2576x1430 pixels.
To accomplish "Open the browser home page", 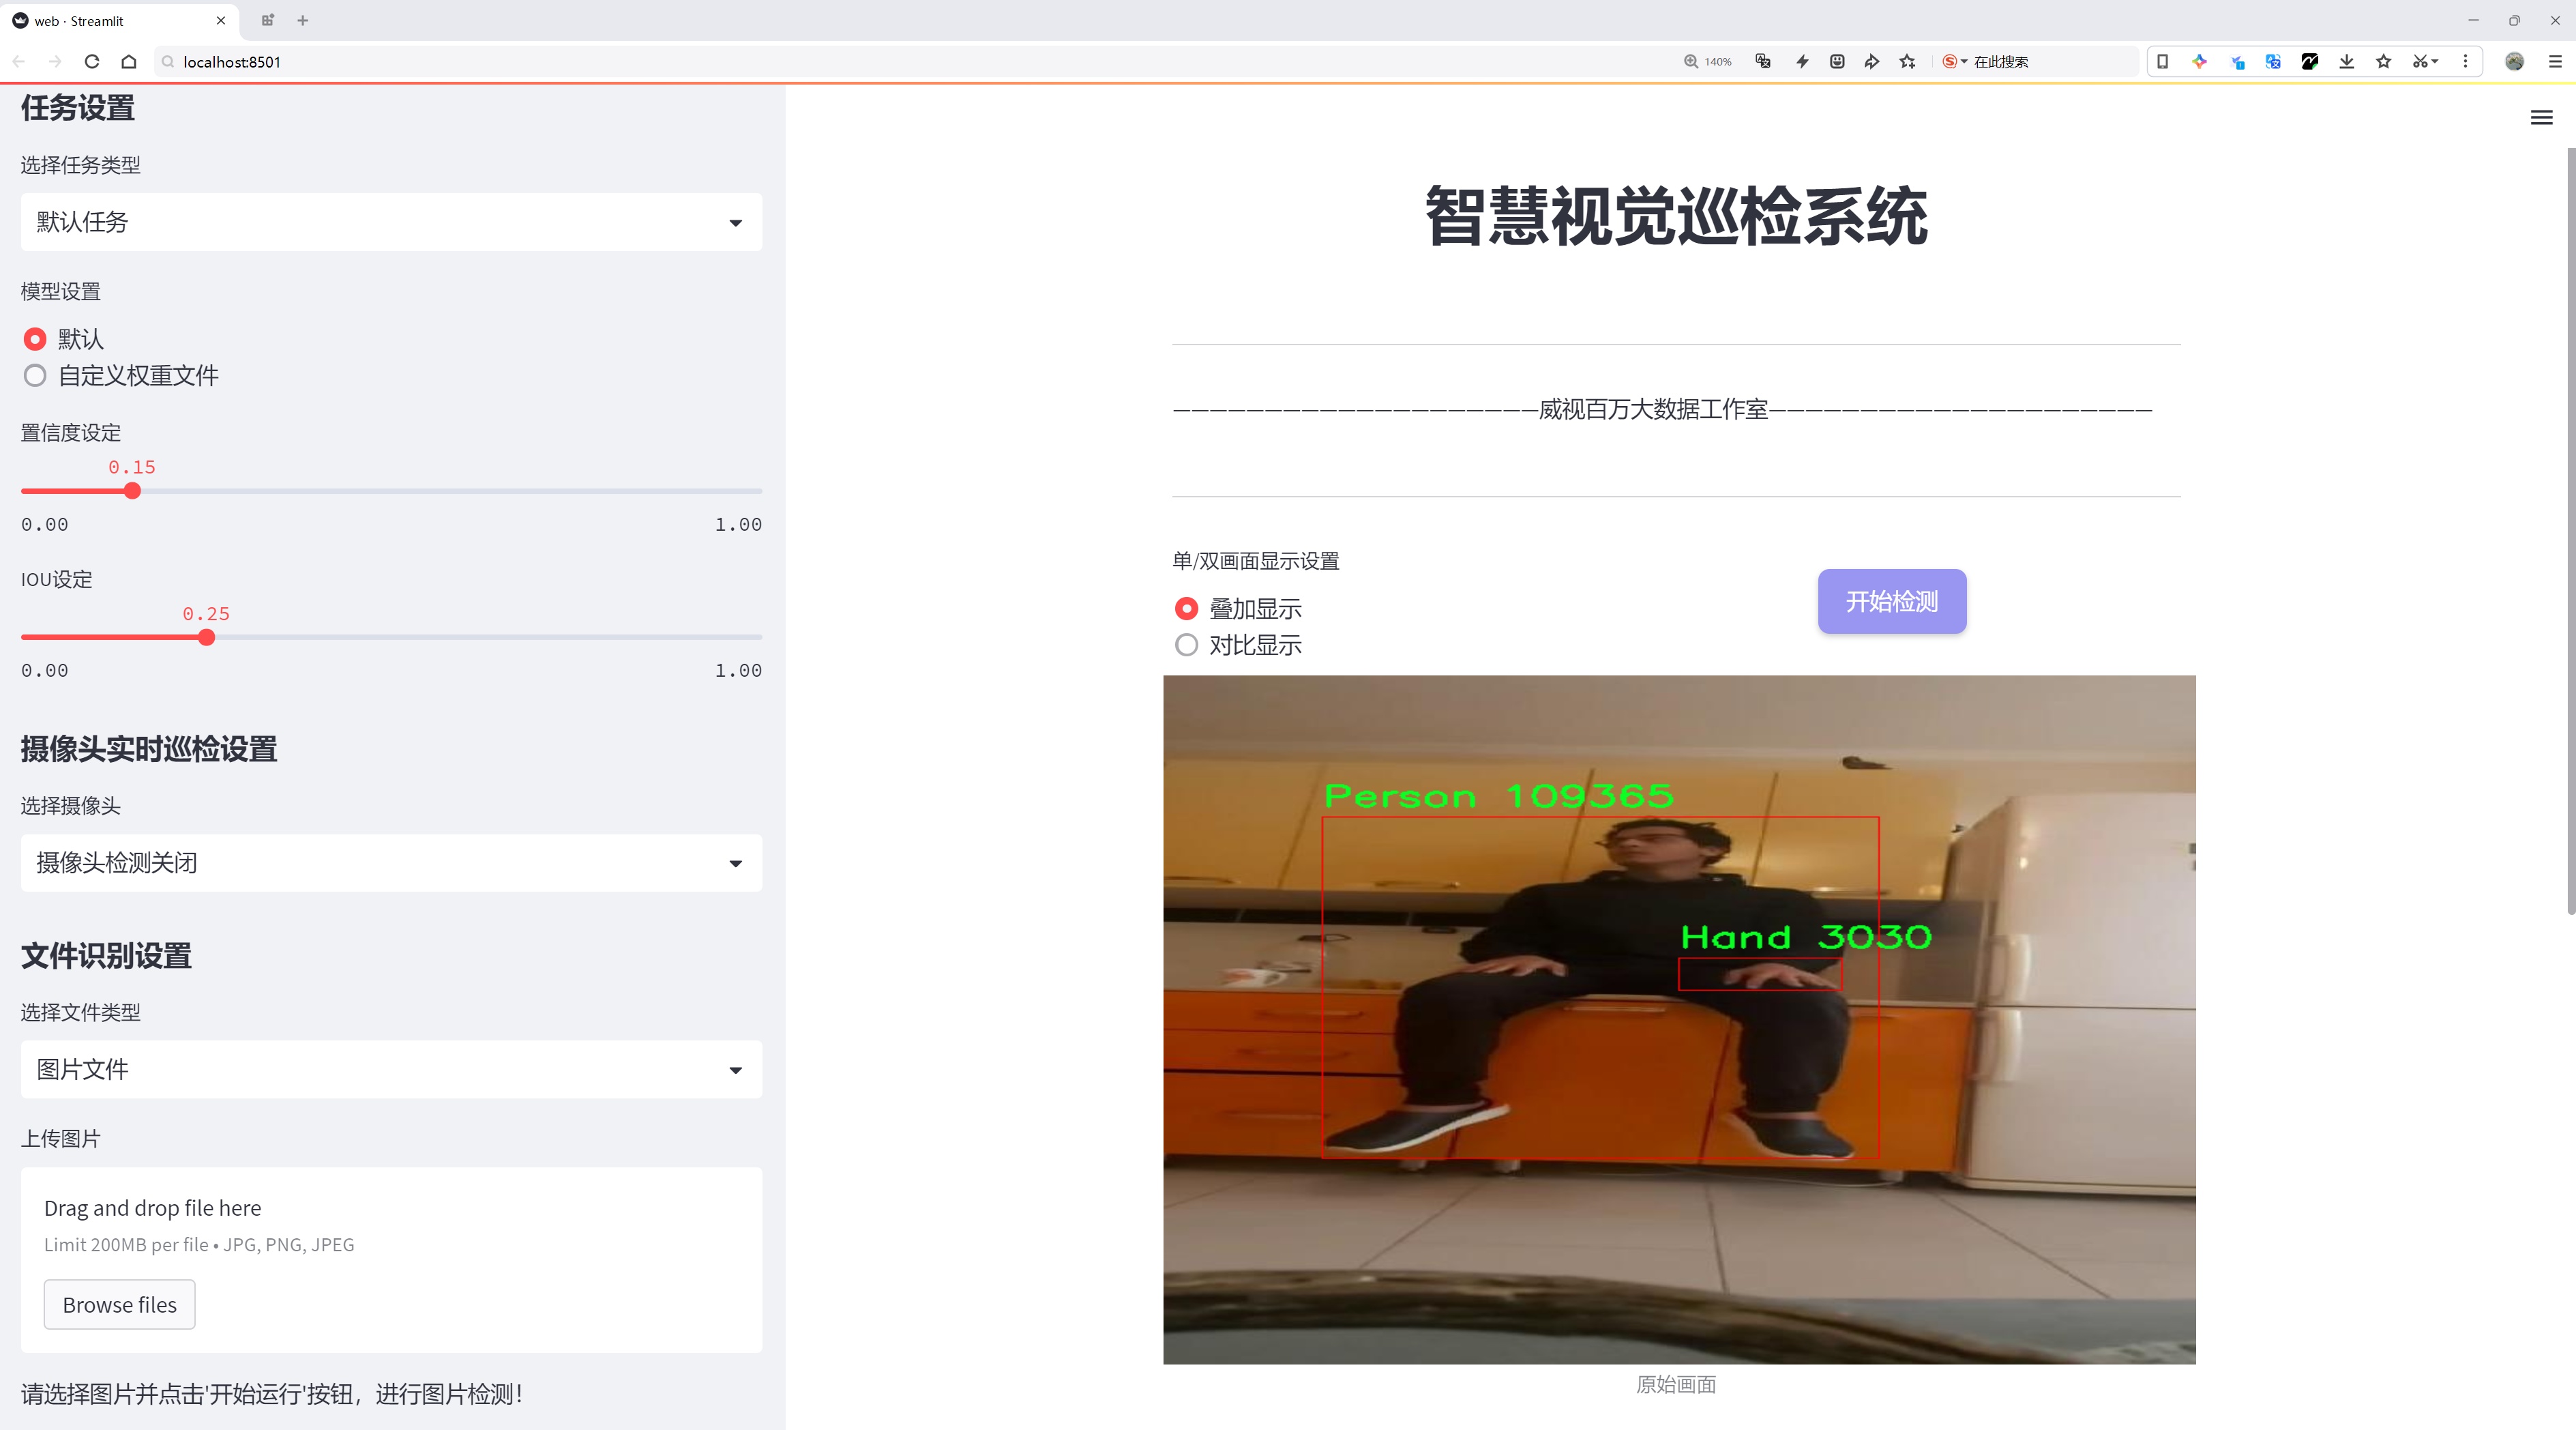I will pyautogui.click(x=129, y=61).
